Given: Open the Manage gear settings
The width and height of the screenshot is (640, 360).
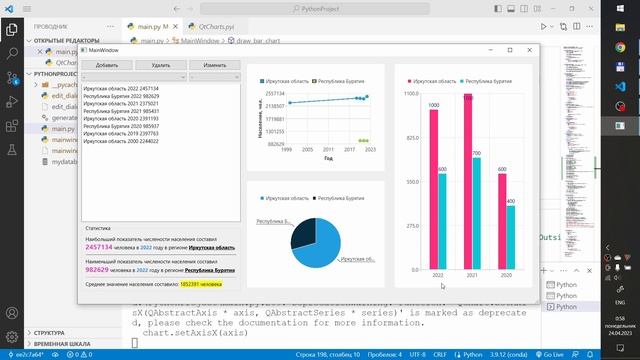Looking at the screenshot, I should pos(12,337).
